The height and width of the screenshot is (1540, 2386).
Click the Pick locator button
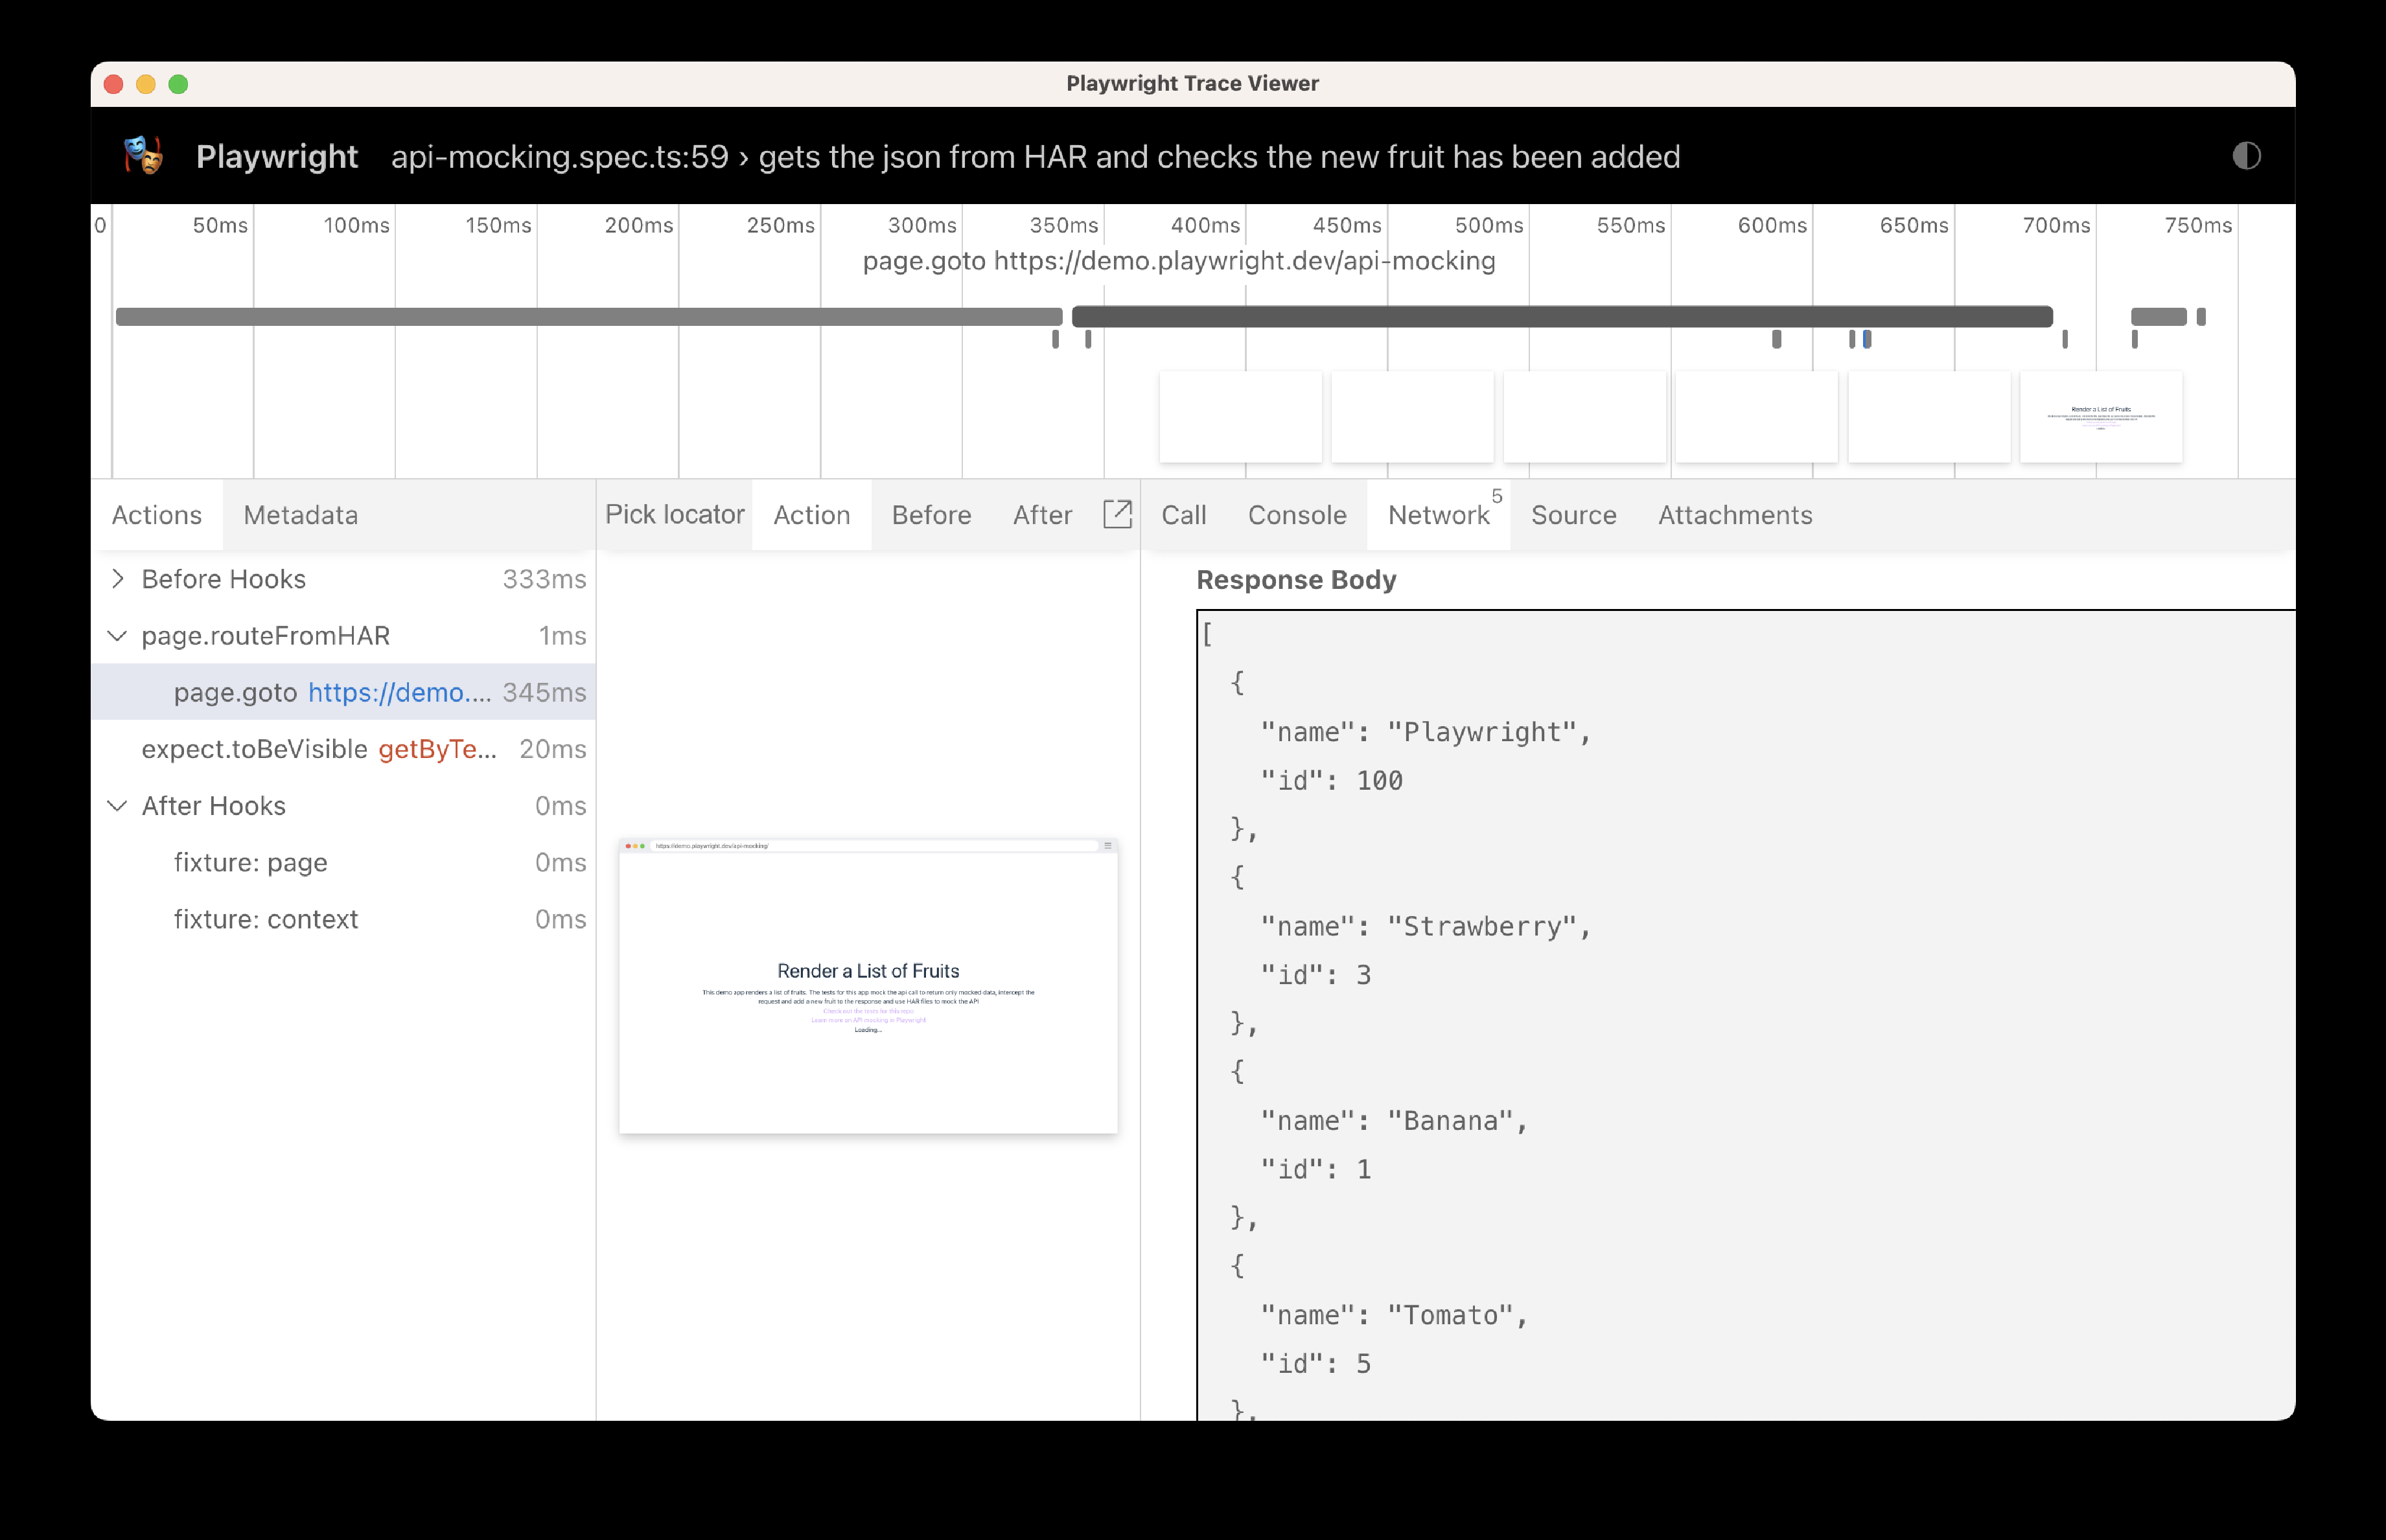tap(675, 514)
